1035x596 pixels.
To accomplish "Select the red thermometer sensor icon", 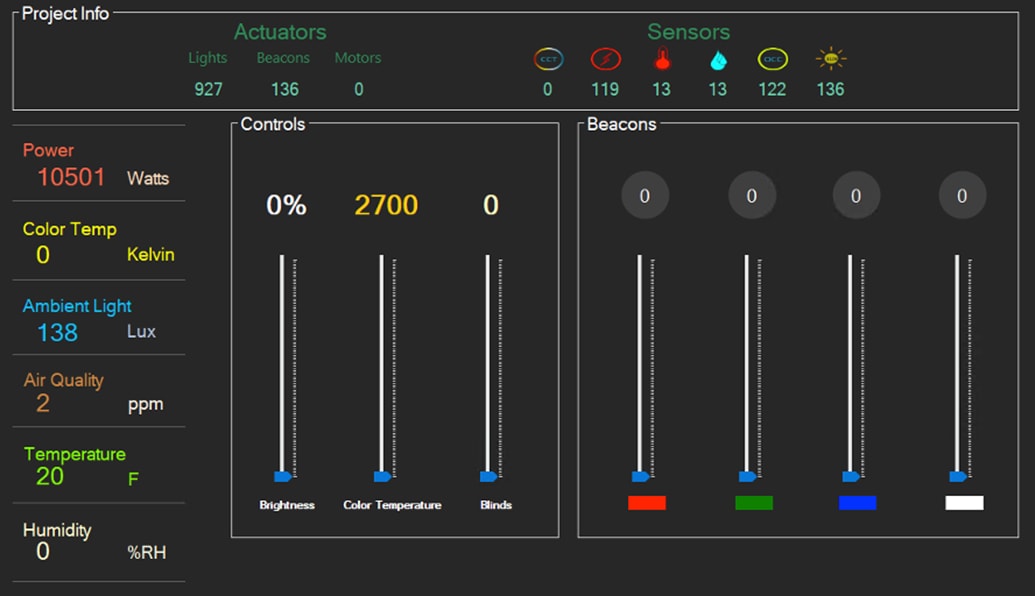I will coord(661,59).
